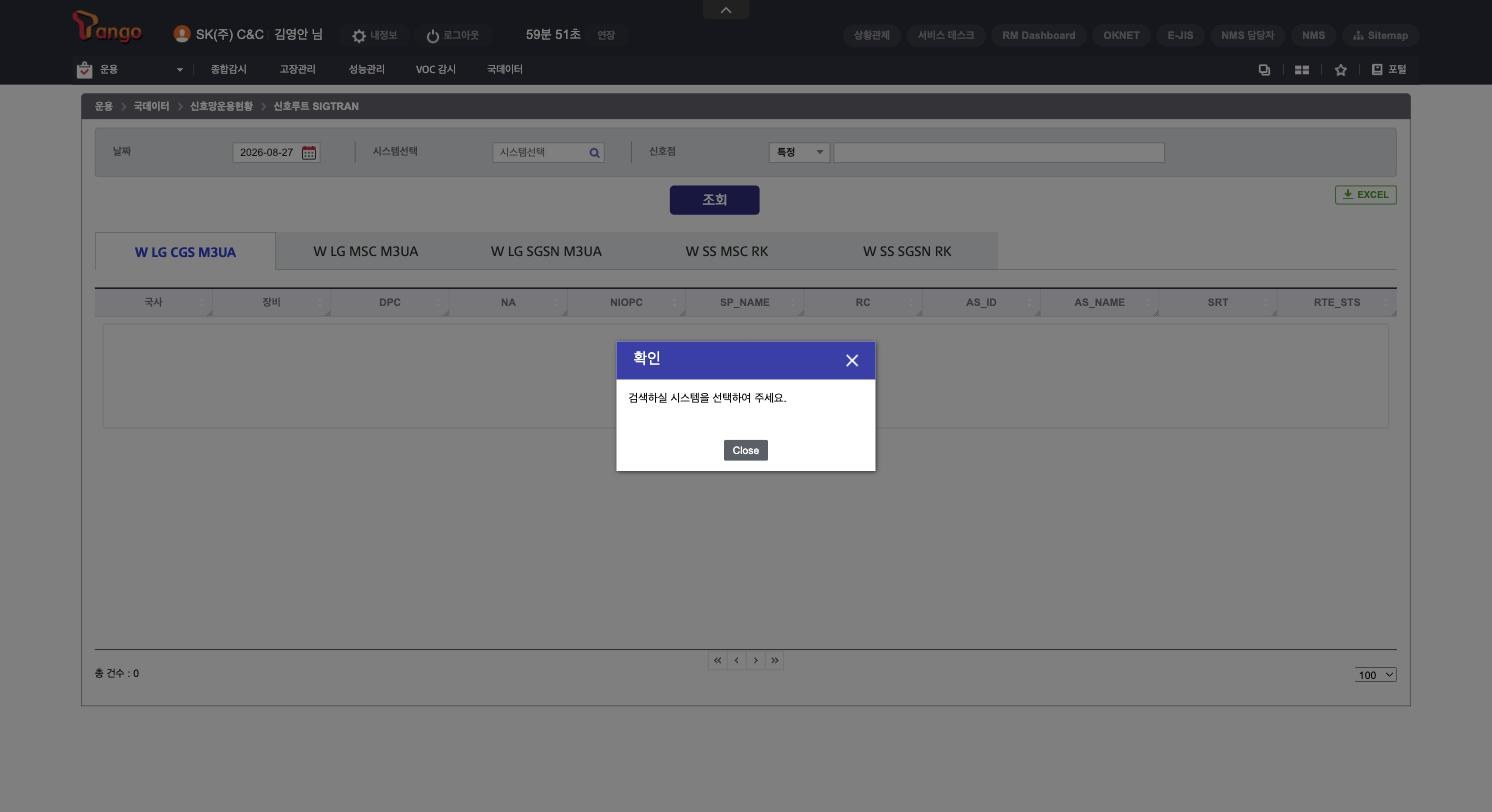Close the 확인 dialog with X icon
1492x812 pixels.
[x=852, y=361]
